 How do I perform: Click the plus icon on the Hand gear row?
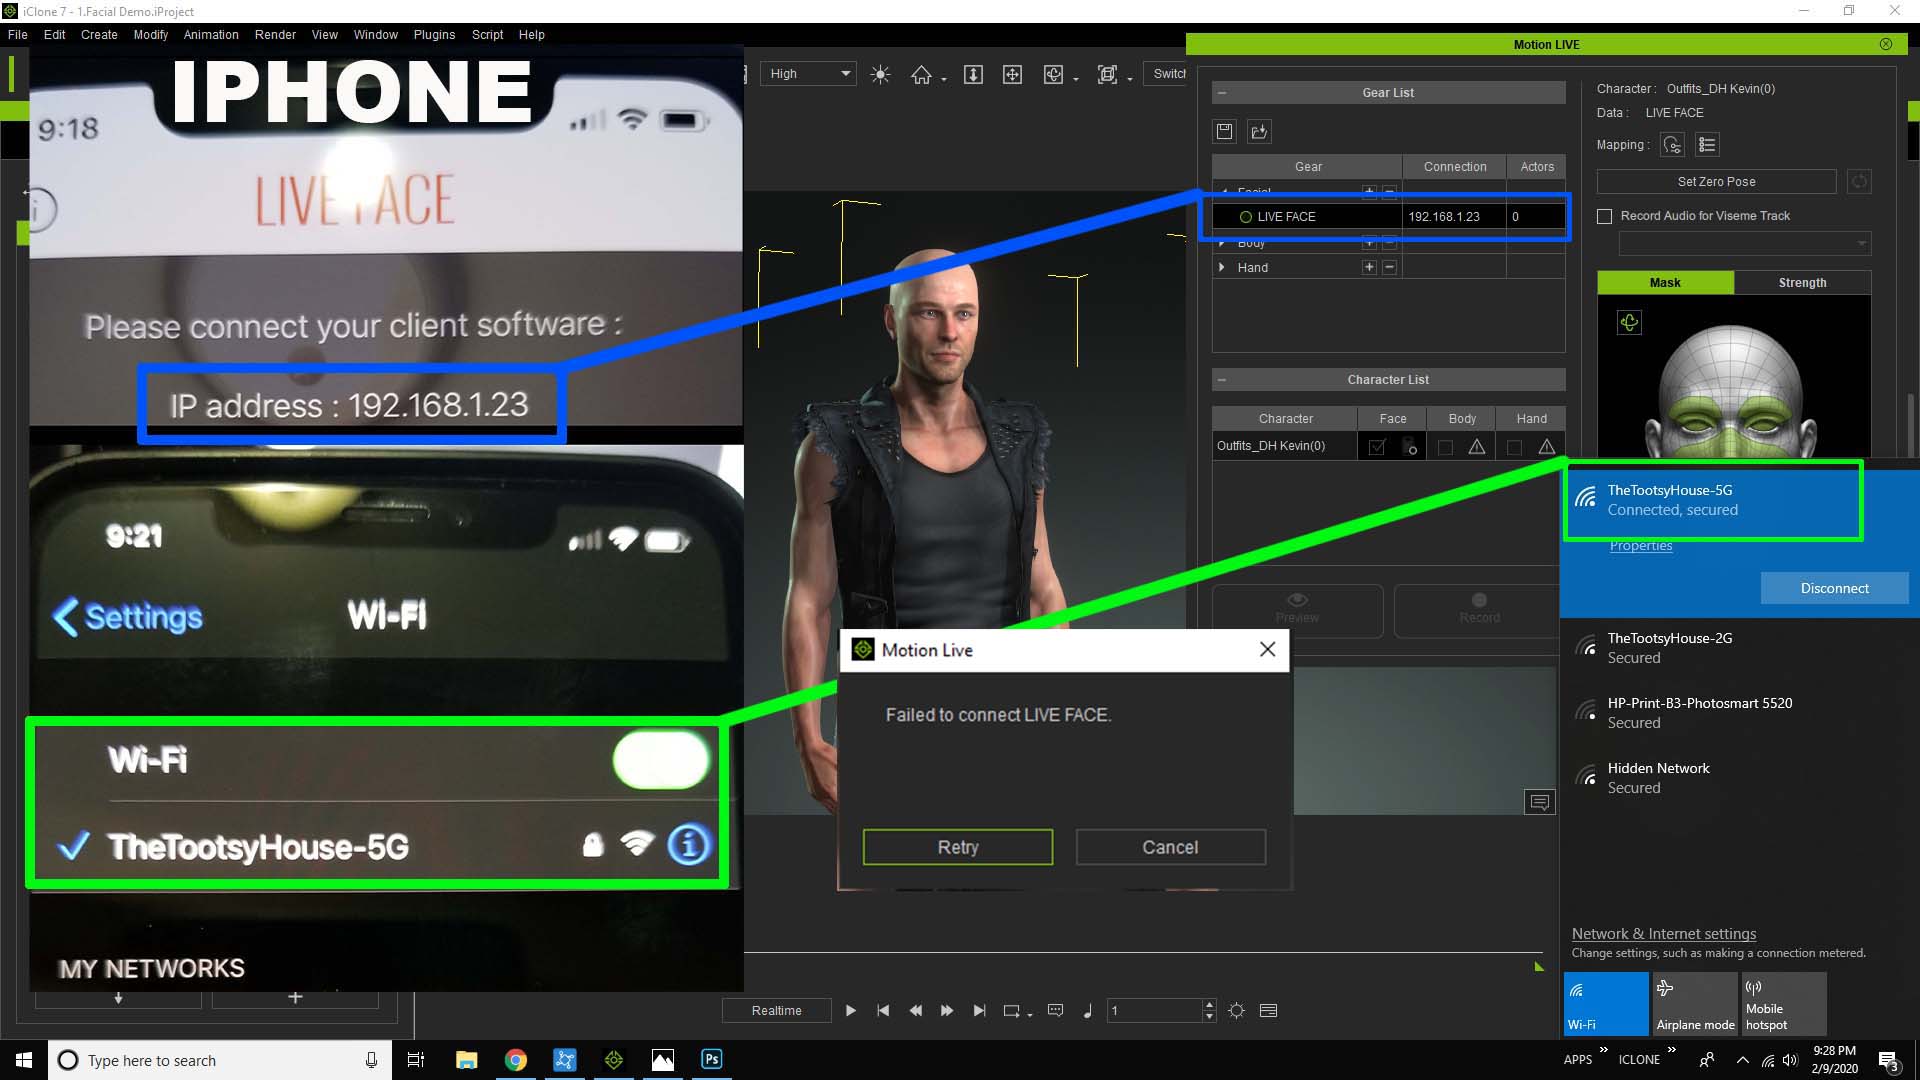1369,267
